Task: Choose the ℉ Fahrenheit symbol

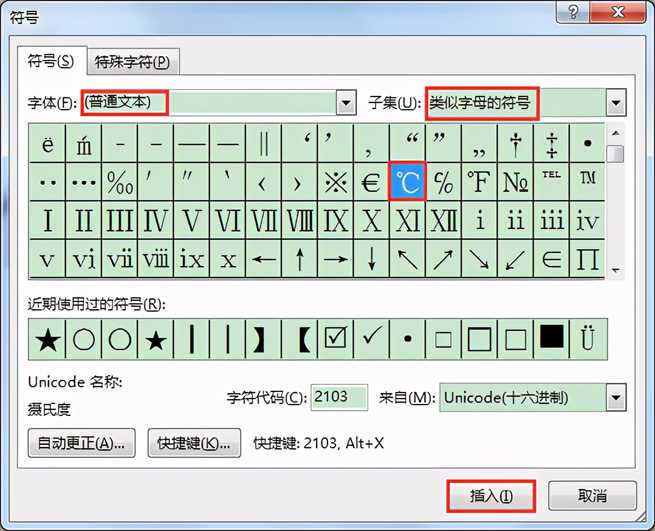Action: click(479, 182)
